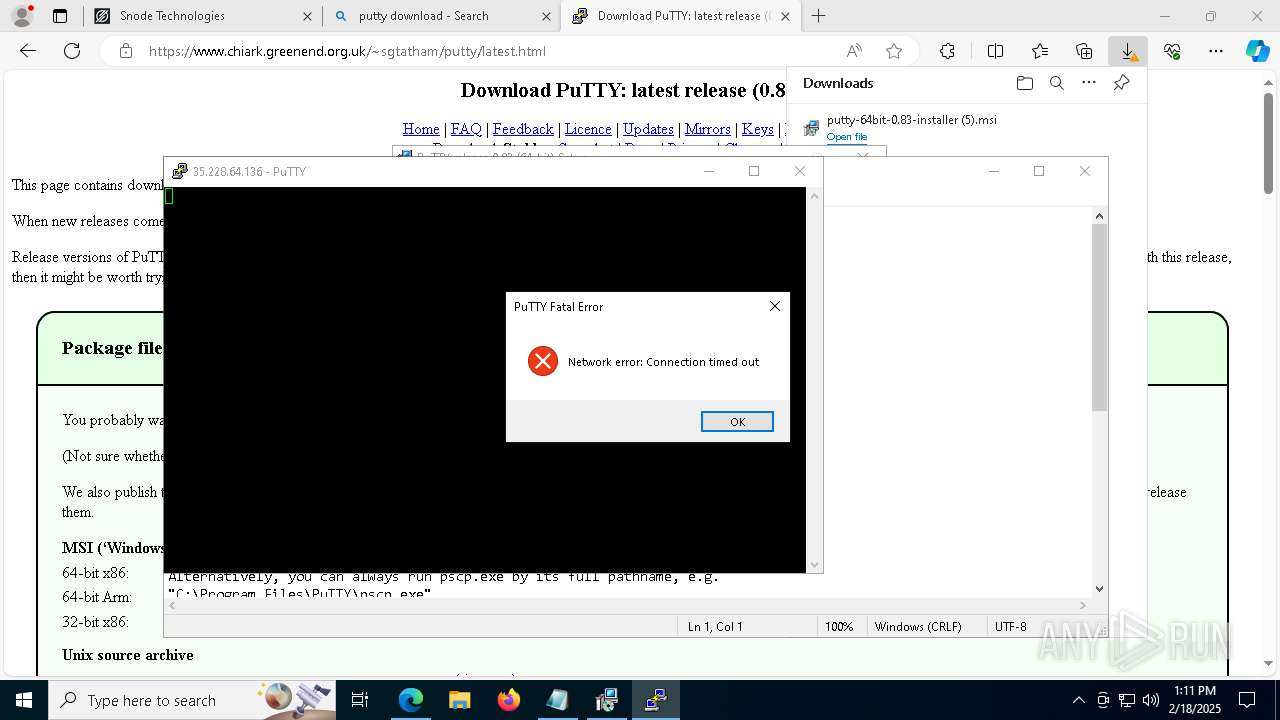
Task: Open network icon in system tray
Action: point(1126,700)
